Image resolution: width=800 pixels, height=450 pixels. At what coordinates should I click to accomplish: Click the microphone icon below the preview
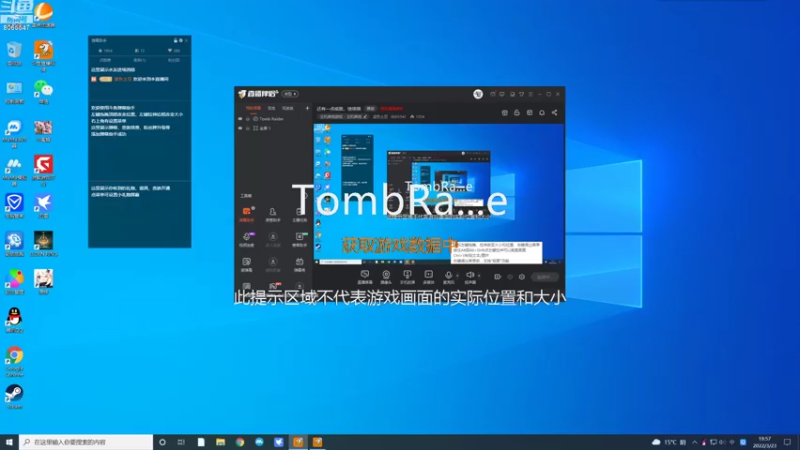pos(448,277)
